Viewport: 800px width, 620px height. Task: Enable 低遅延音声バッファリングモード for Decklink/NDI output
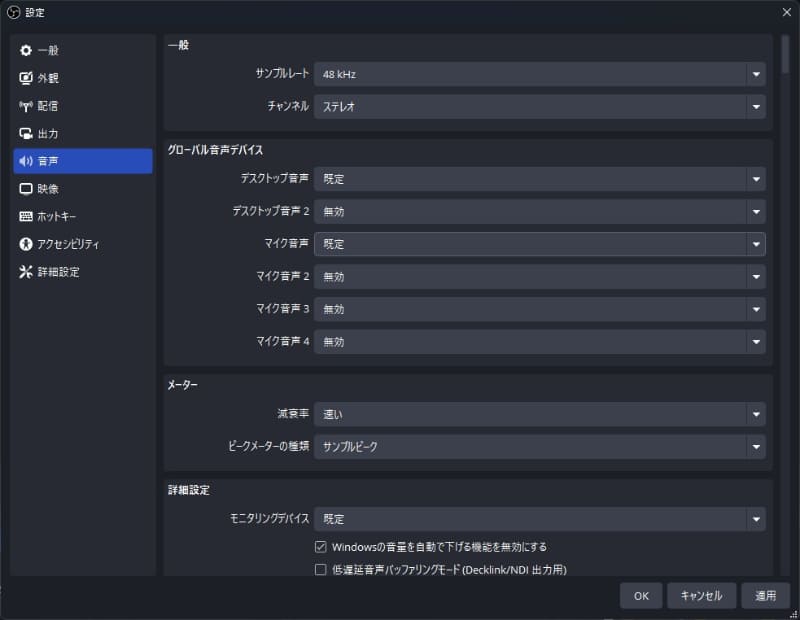pyautogui.click(x=319, y=568)
